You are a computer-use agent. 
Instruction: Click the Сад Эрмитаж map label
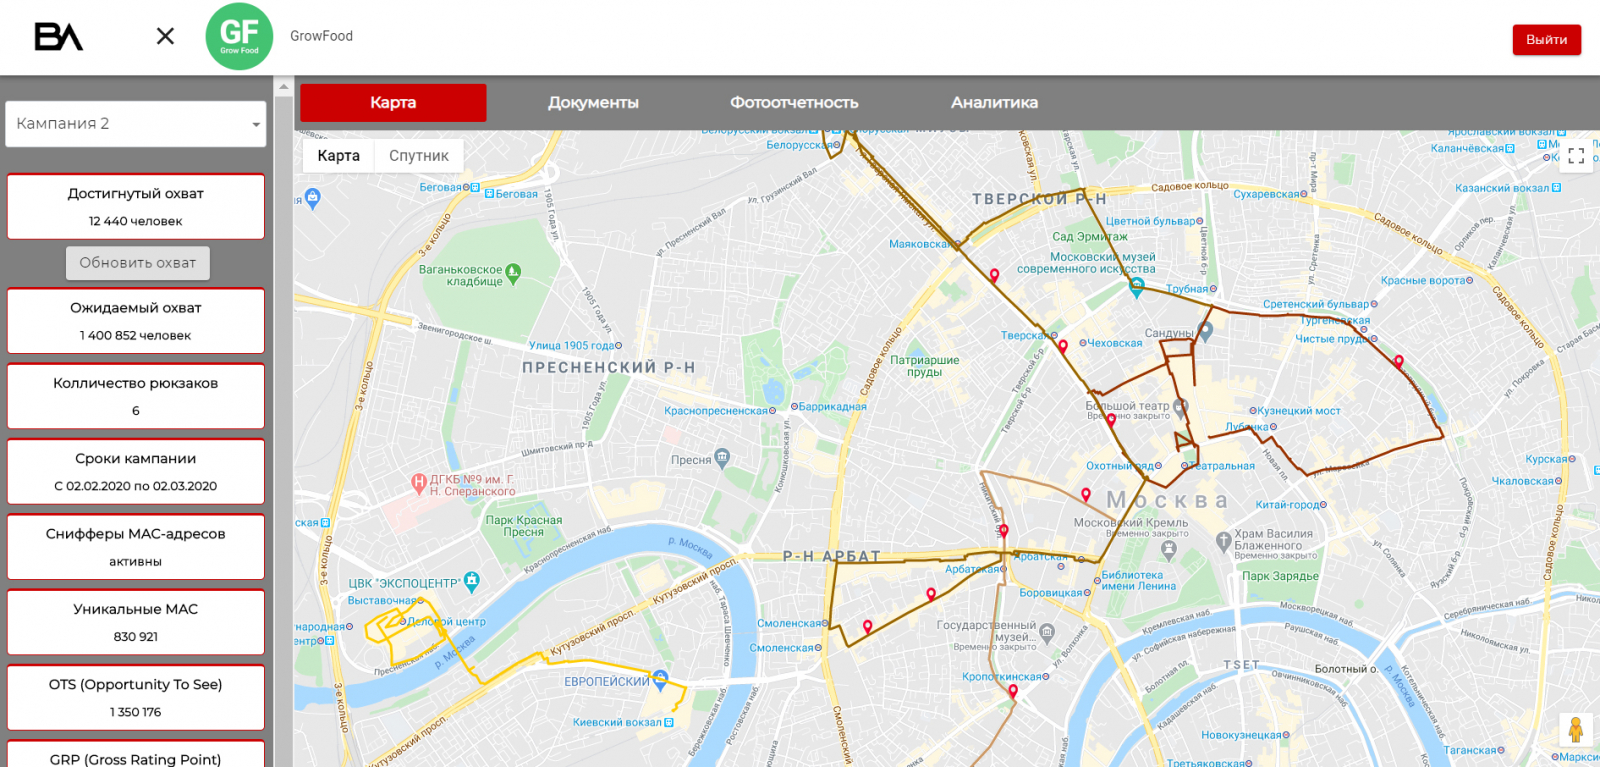(1090, 237)
